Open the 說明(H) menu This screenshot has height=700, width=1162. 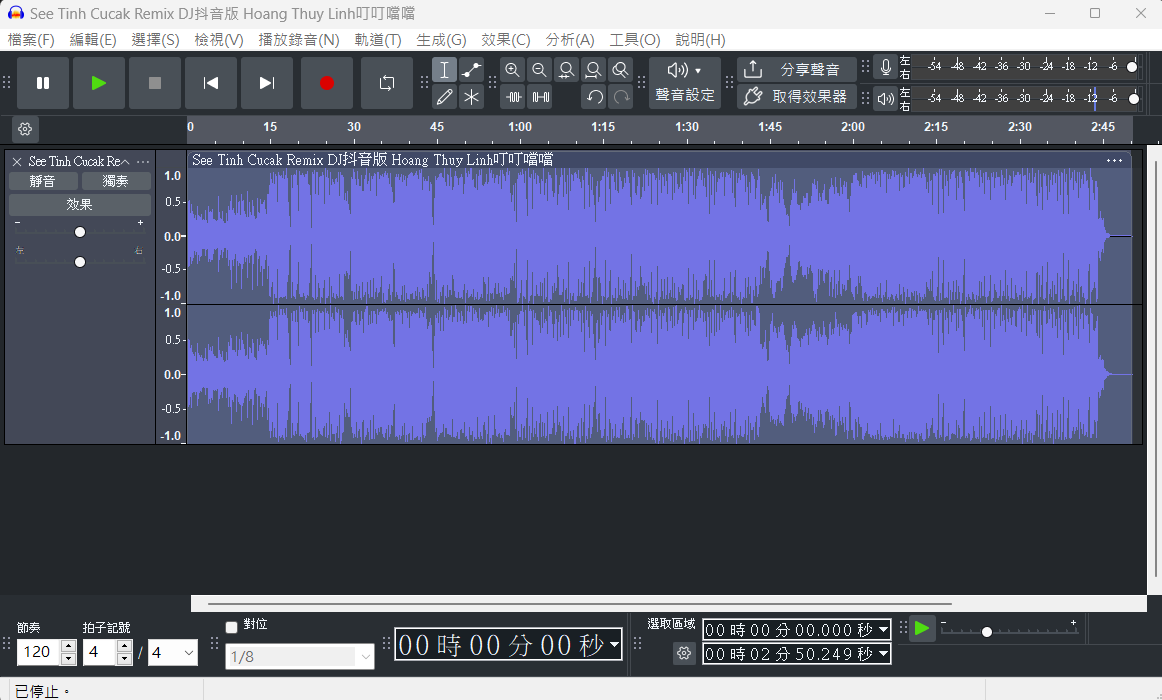click(700, 40)
